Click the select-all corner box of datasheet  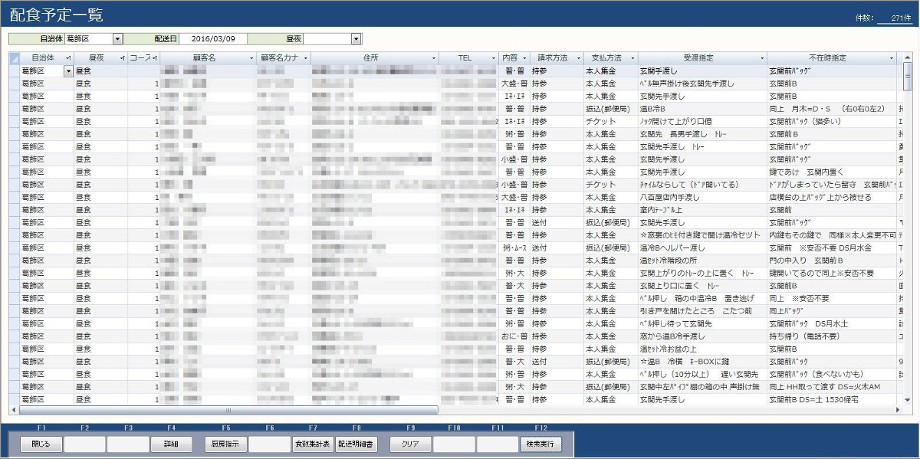[15, 58]
